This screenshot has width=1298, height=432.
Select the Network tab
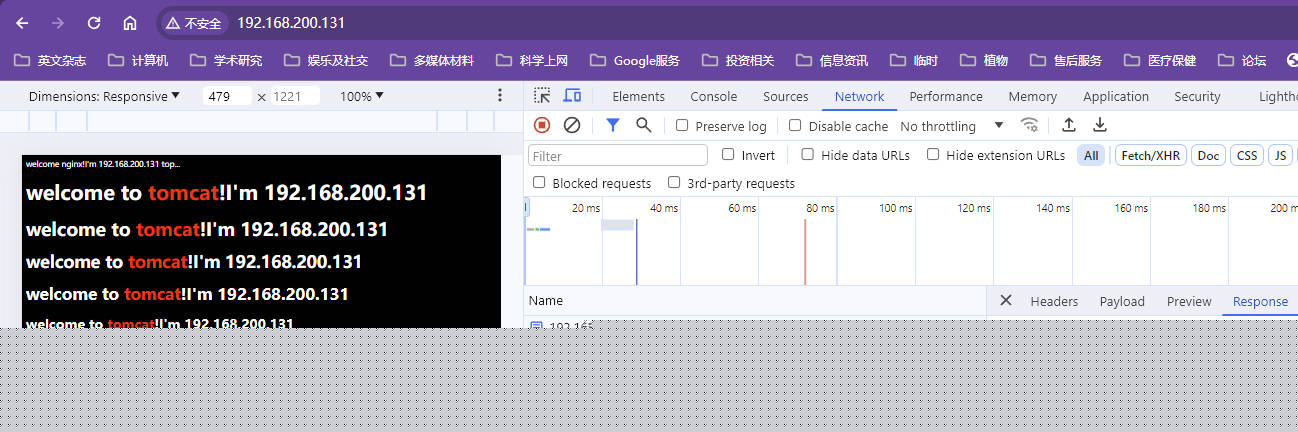tap(859, 96)
